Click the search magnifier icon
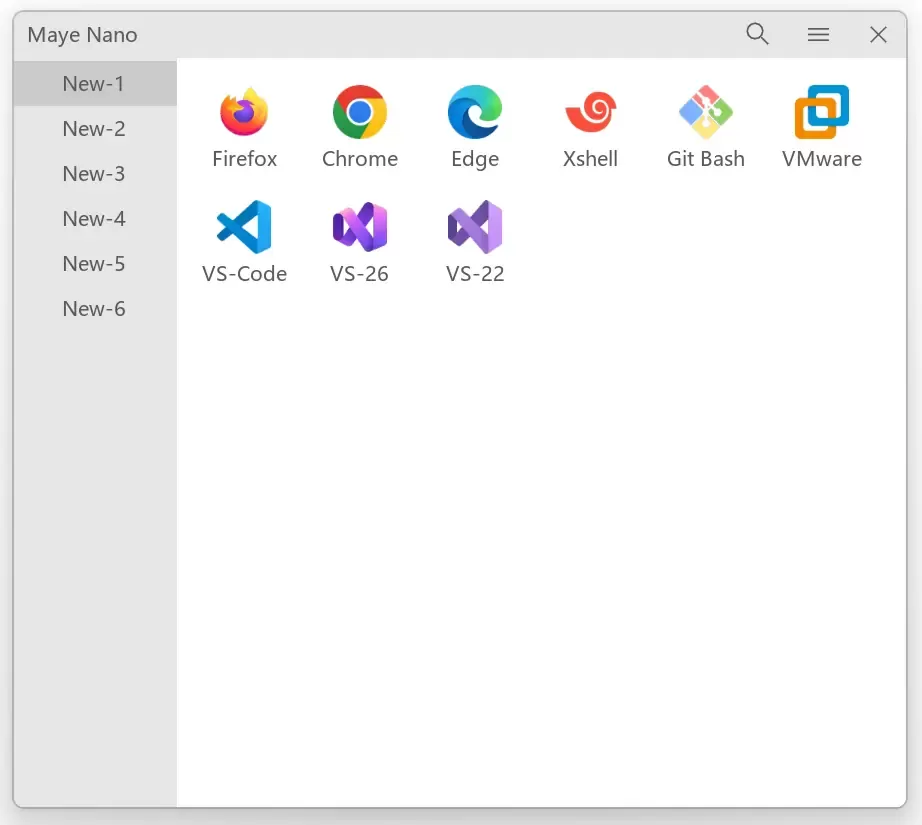This screenshot has width=922, height=825. pos(757,34)
